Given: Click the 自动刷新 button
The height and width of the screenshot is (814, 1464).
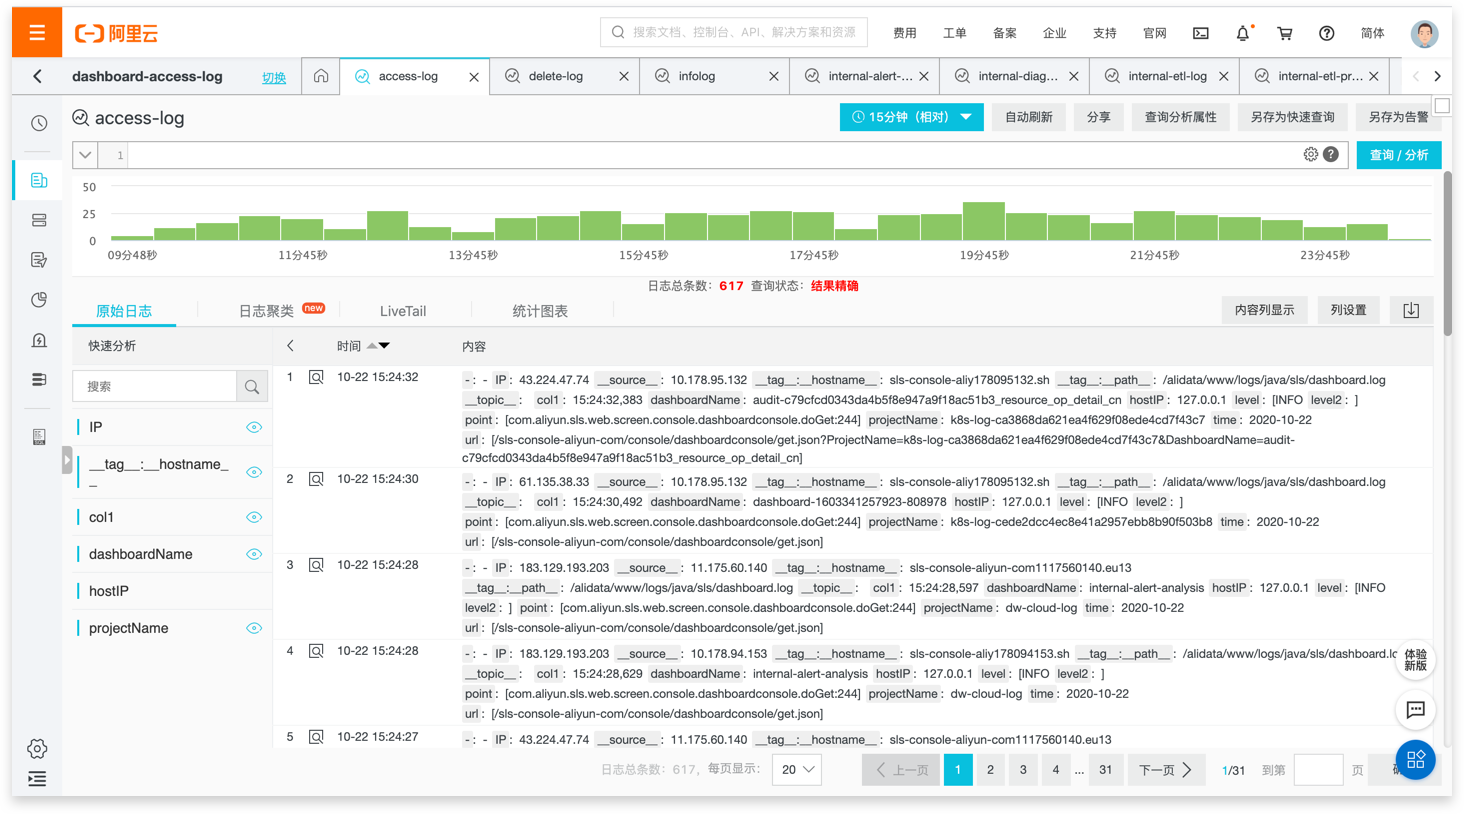Looking at the screenshot, I should pos(1029,117).
